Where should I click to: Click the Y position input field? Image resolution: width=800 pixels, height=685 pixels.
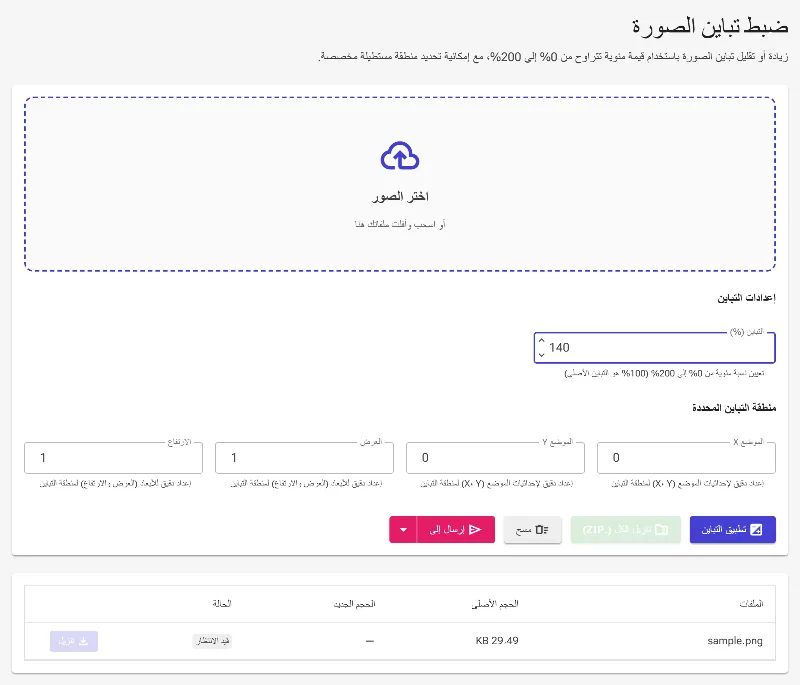[x=495, y=458]
